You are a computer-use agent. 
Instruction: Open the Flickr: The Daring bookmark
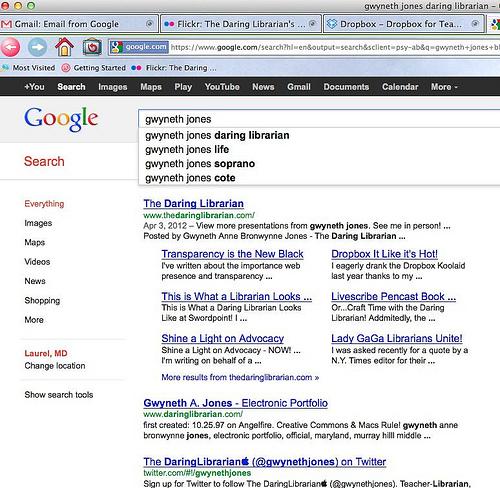click(174, 68)
